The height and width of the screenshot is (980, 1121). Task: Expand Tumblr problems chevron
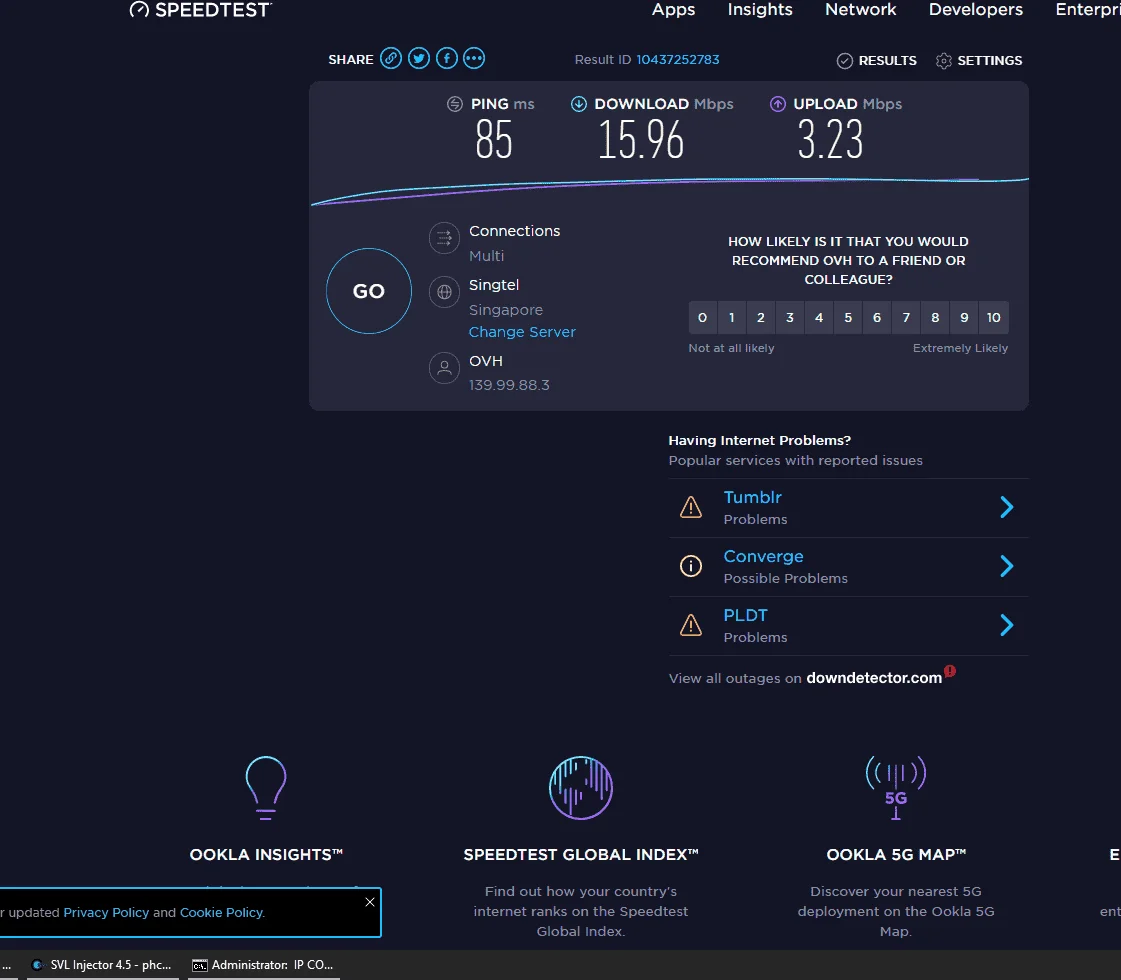tap(1007, 508)
